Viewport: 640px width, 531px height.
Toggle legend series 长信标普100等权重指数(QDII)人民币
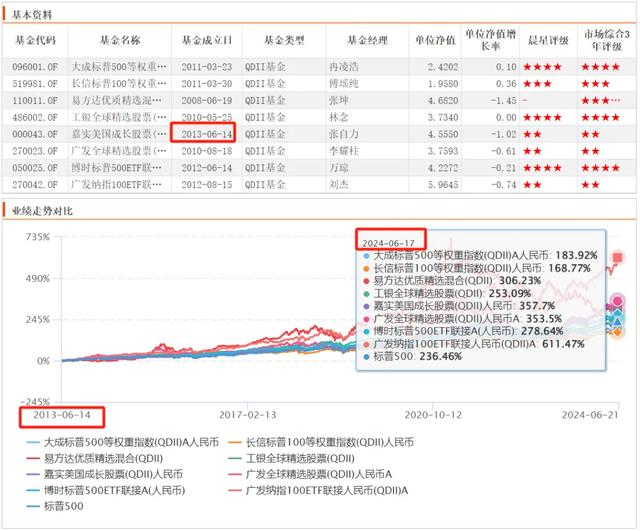[x=321, y=442]
